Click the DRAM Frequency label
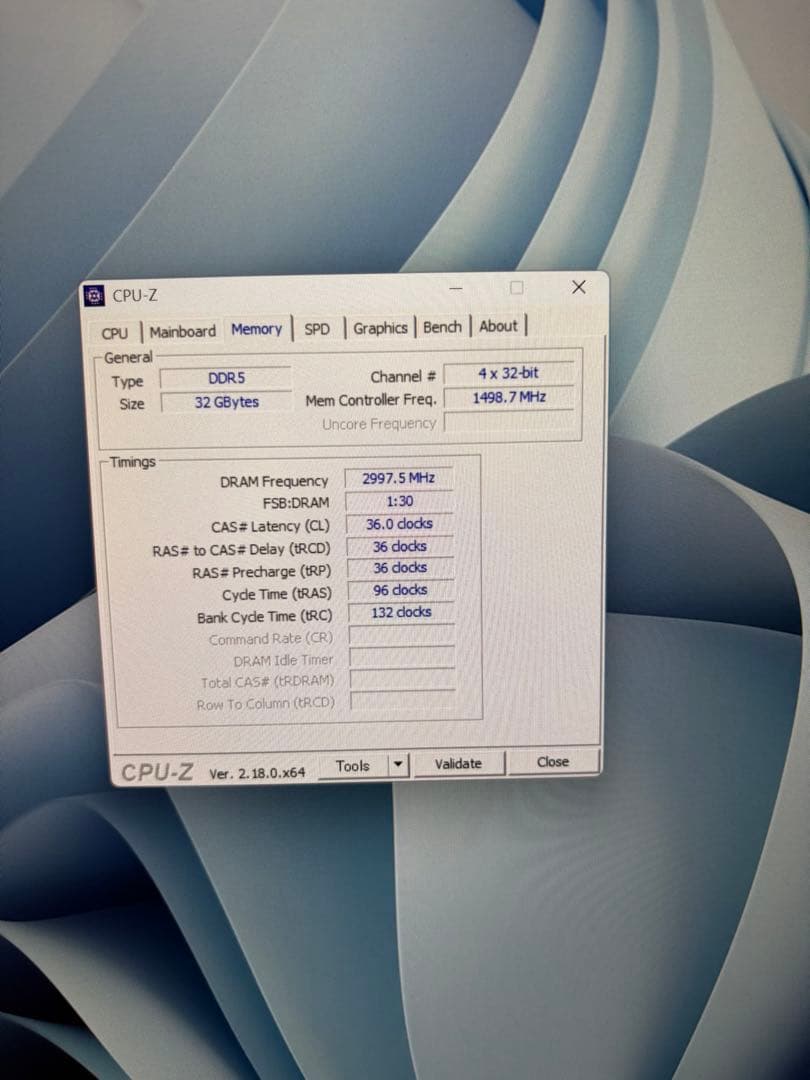Image resolution: width=810 pixels, height=1080 pixels. pyautogui.click(x=274, y=481)
